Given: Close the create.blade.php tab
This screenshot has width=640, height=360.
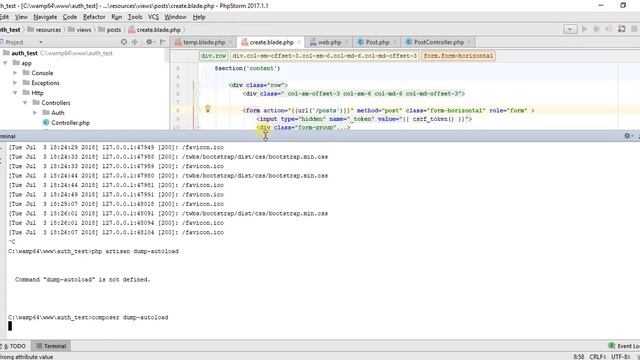Looking at the screenshot, I should [299, 42].
